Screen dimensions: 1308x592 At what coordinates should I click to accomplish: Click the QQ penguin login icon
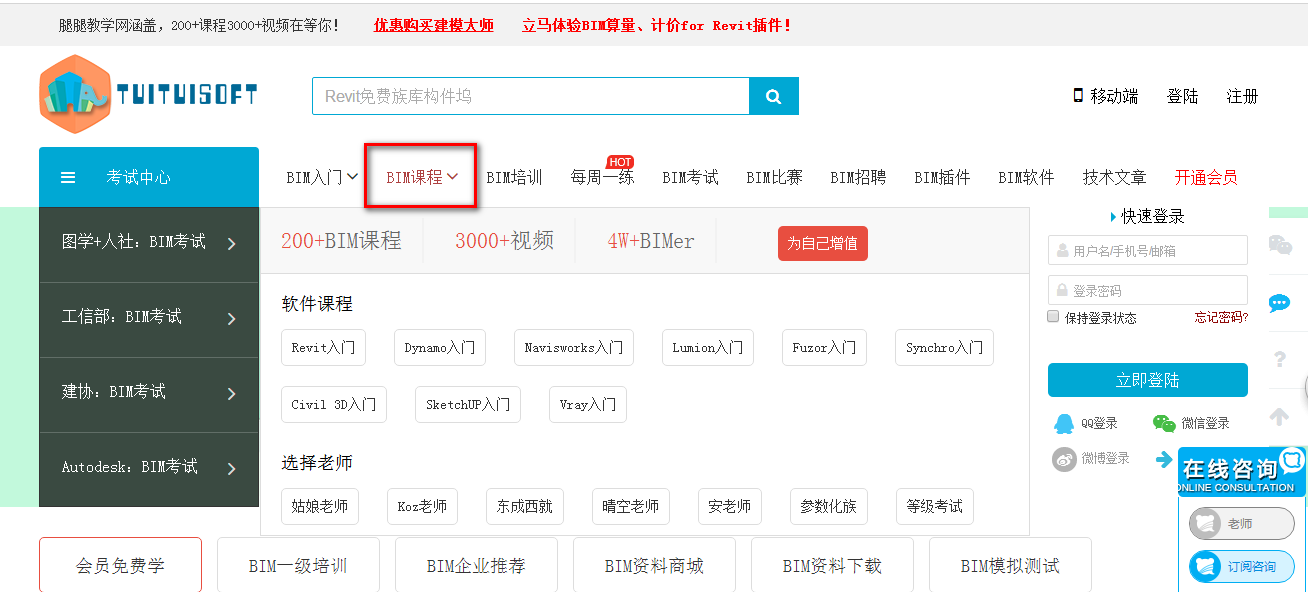tap(1064, 424)
